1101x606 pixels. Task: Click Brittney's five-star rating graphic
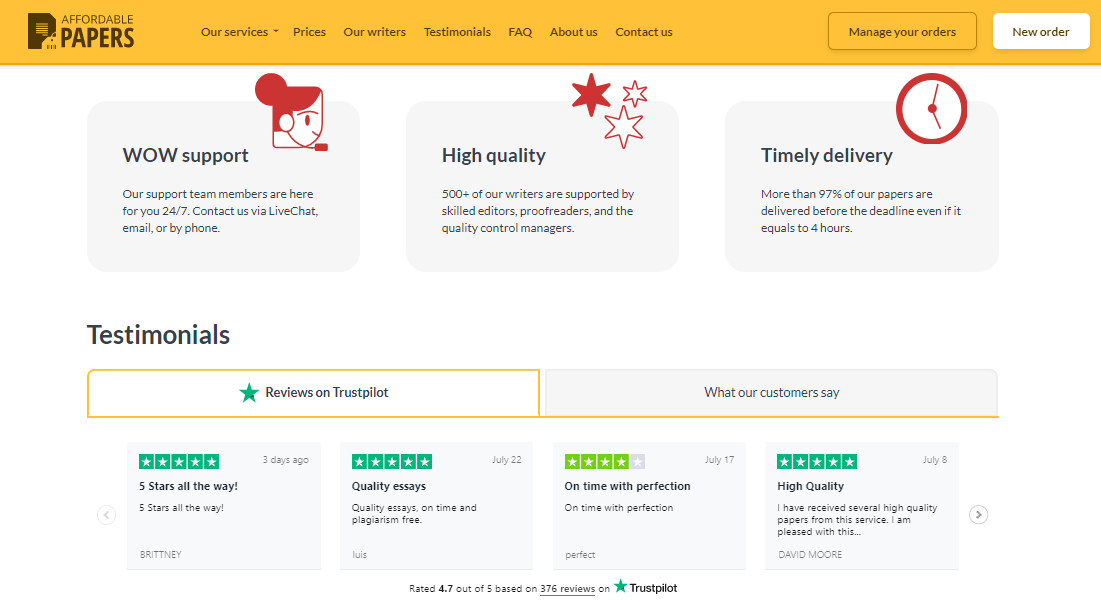[179, 461]
